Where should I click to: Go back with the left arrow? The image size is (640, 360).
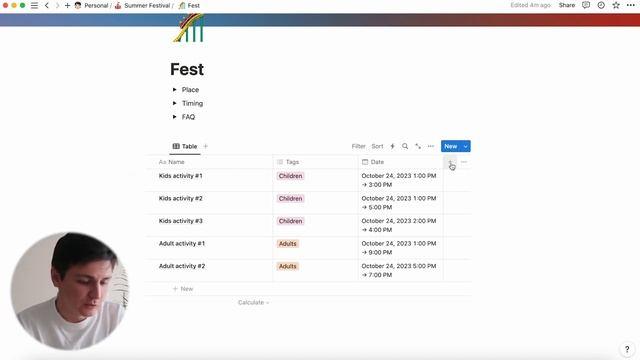click(x=47, y=5)
